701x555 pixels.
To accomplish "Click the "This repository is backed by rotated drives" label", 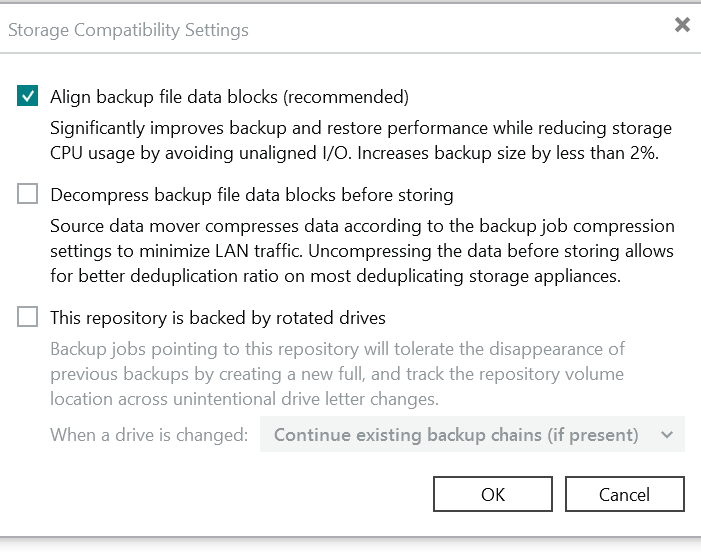I will (x=217, y=318).
